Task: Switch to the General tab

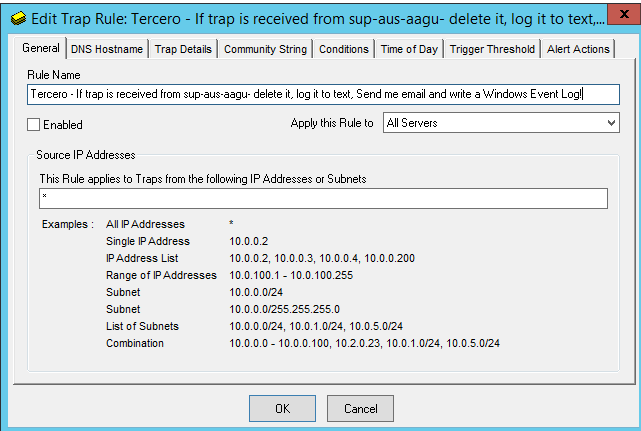Action: 41,49
